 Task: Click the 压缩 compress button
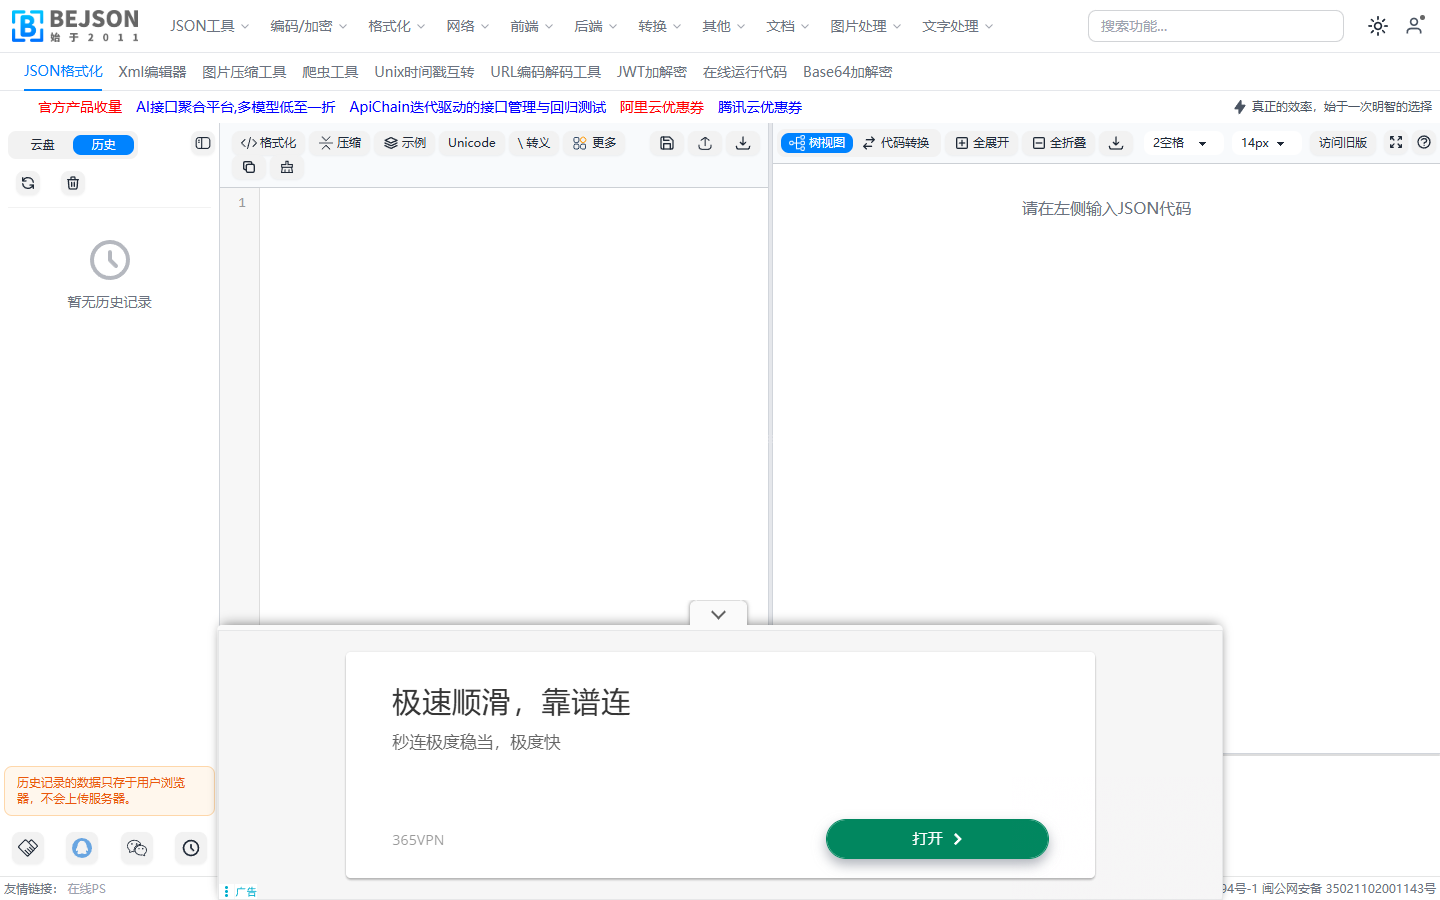point(340,143)
